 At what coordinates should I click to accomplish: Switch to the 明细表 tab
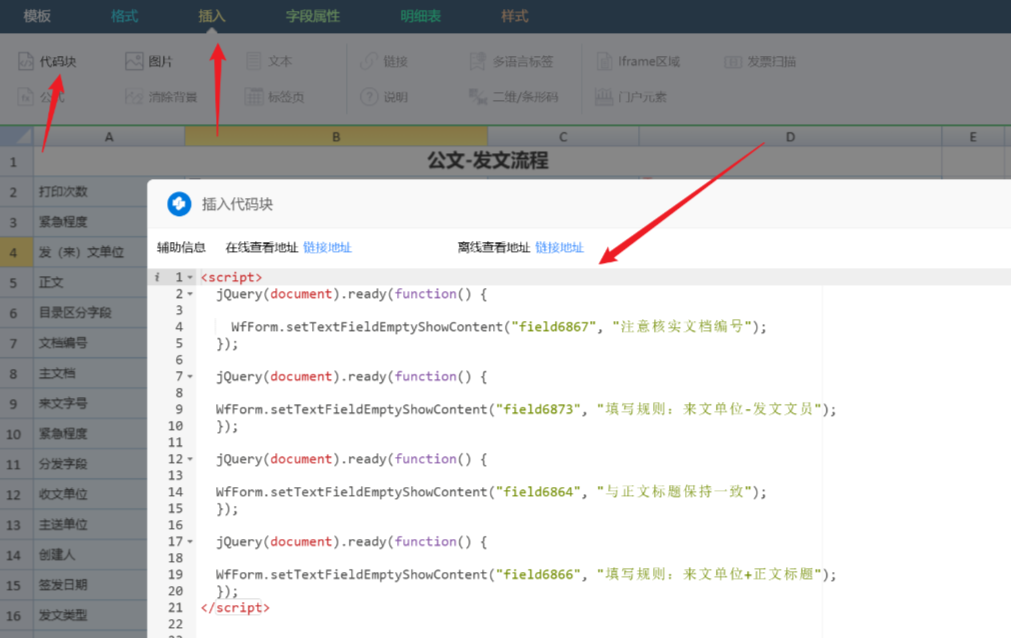click(x=420, y=16)
